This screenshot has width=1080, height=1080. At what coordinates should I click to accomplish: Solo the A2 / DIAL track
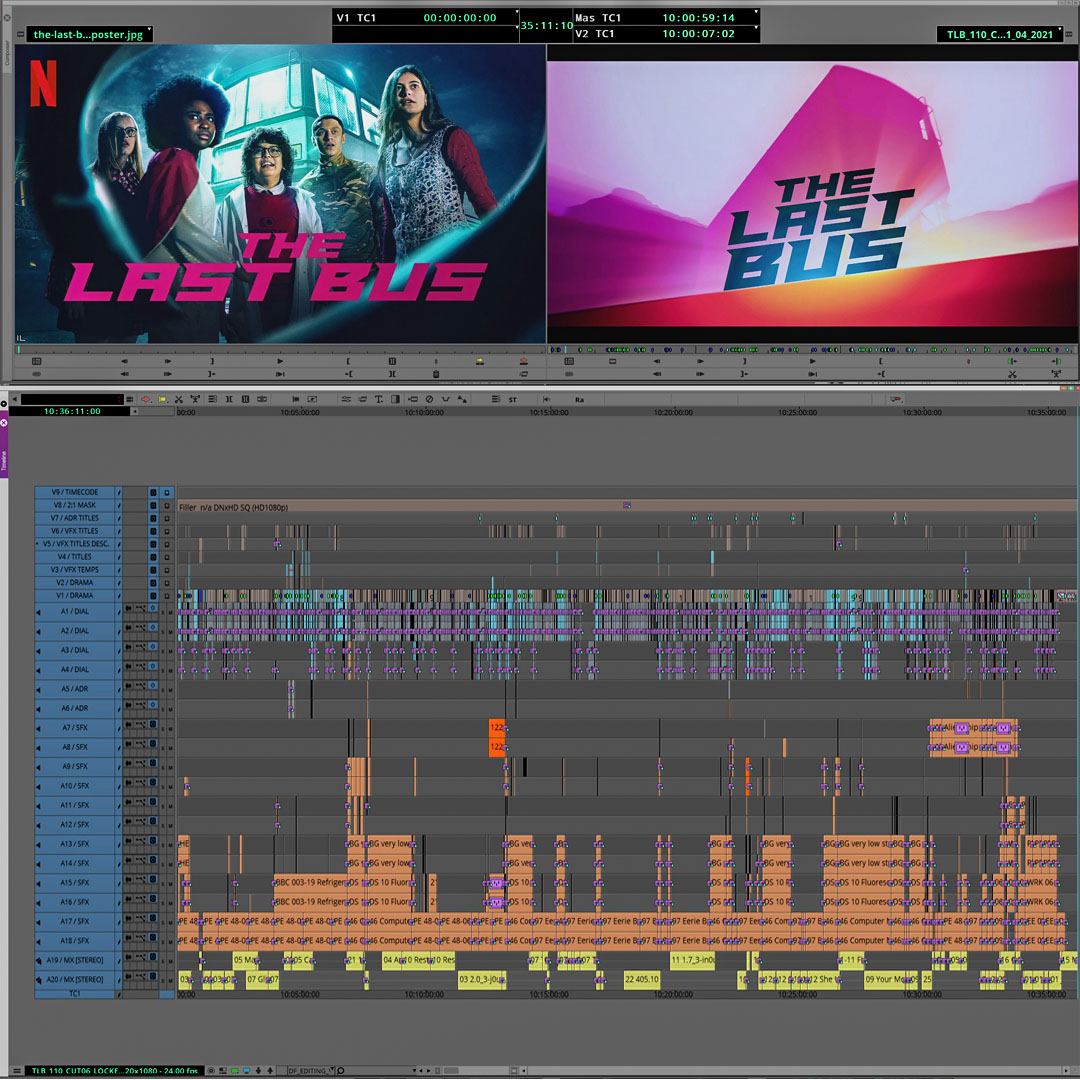(163, 632)
